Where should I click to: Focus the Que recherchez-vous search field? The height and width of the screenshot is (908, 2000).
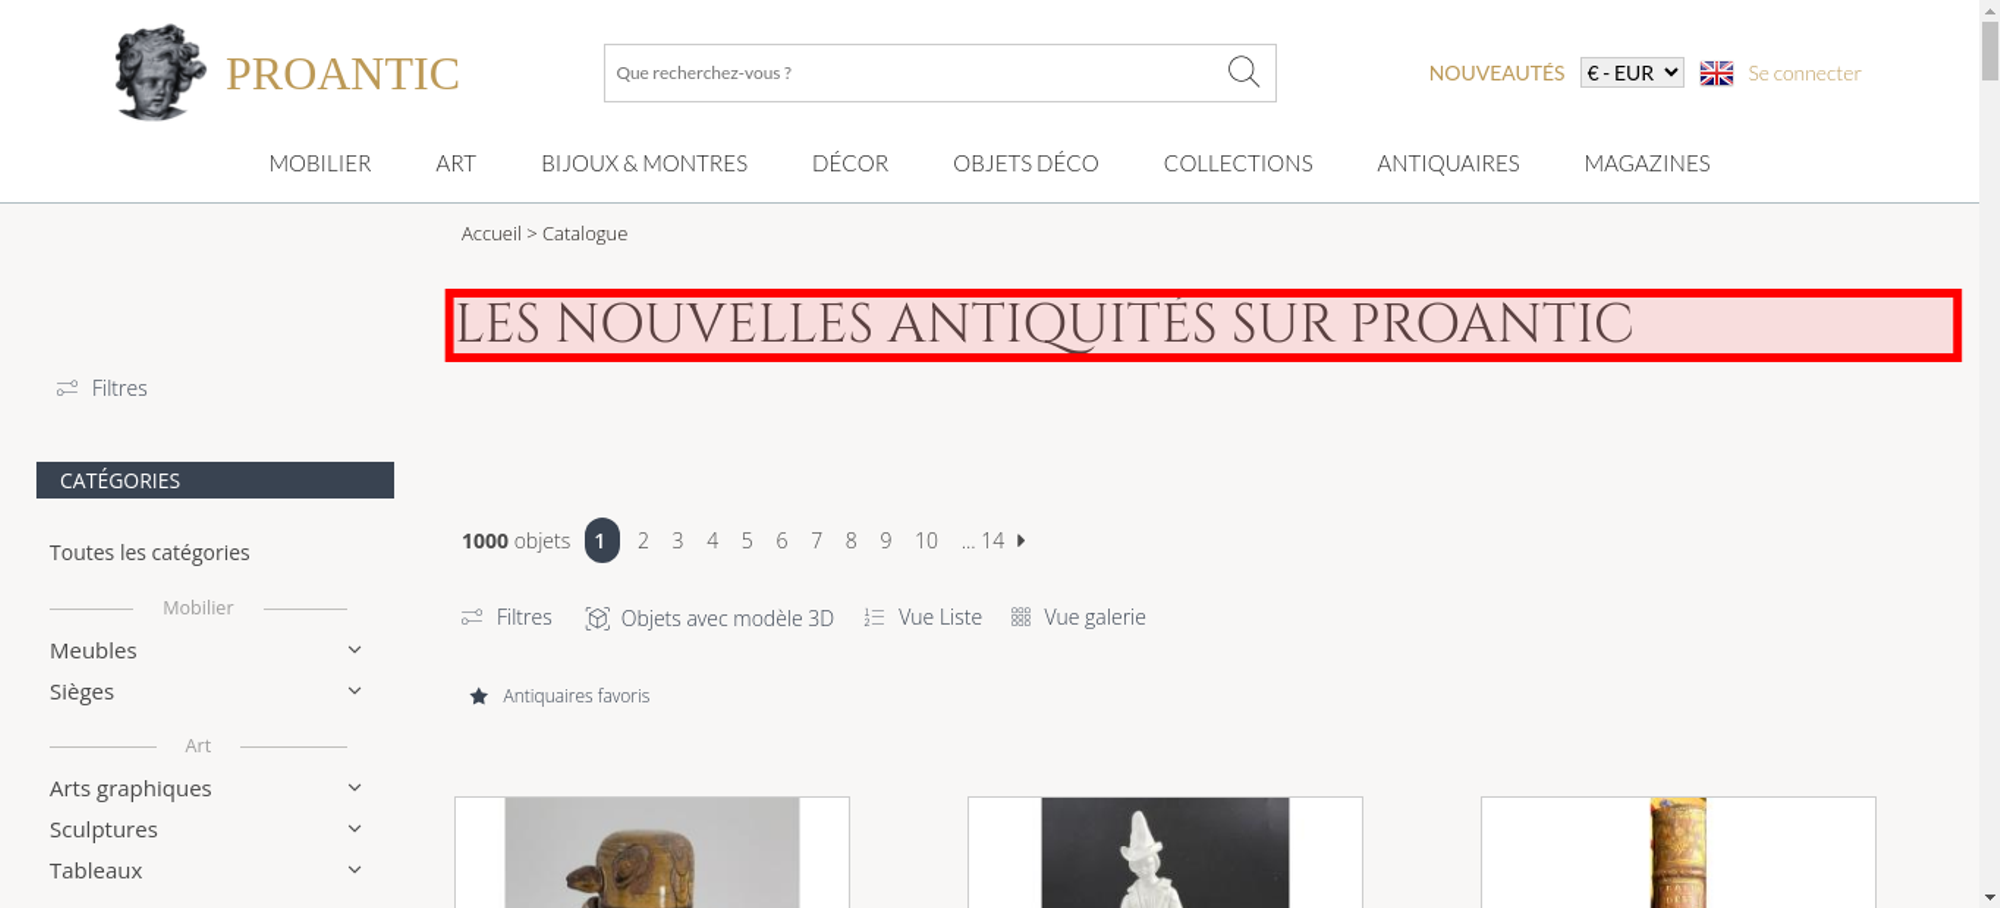(x=915, y=73)
